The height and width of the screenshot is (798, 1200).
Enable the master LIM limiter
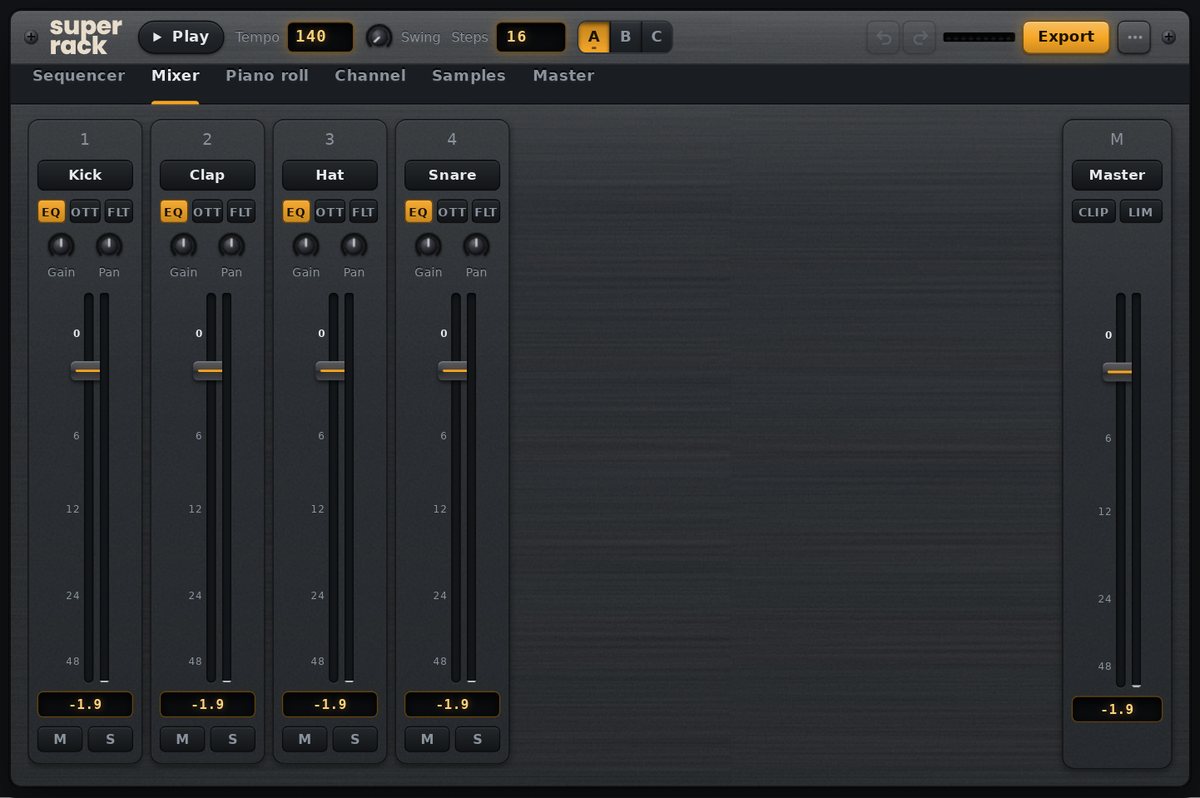coord(1141,212)
